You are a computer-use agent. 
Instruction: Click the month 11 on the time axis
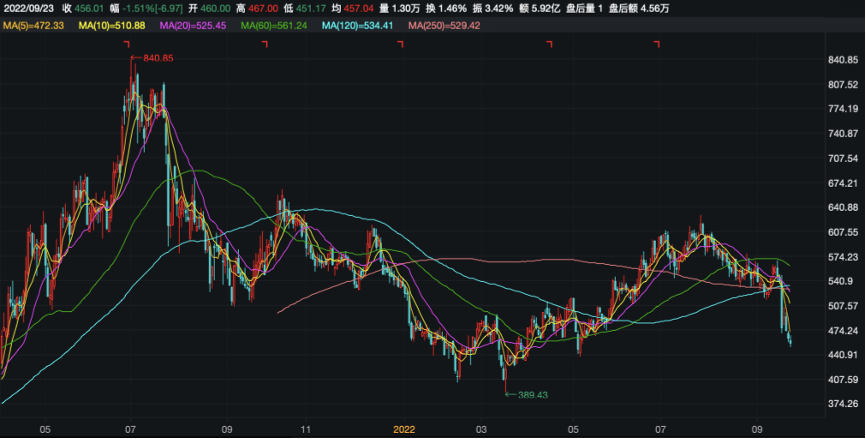[305, 430]
